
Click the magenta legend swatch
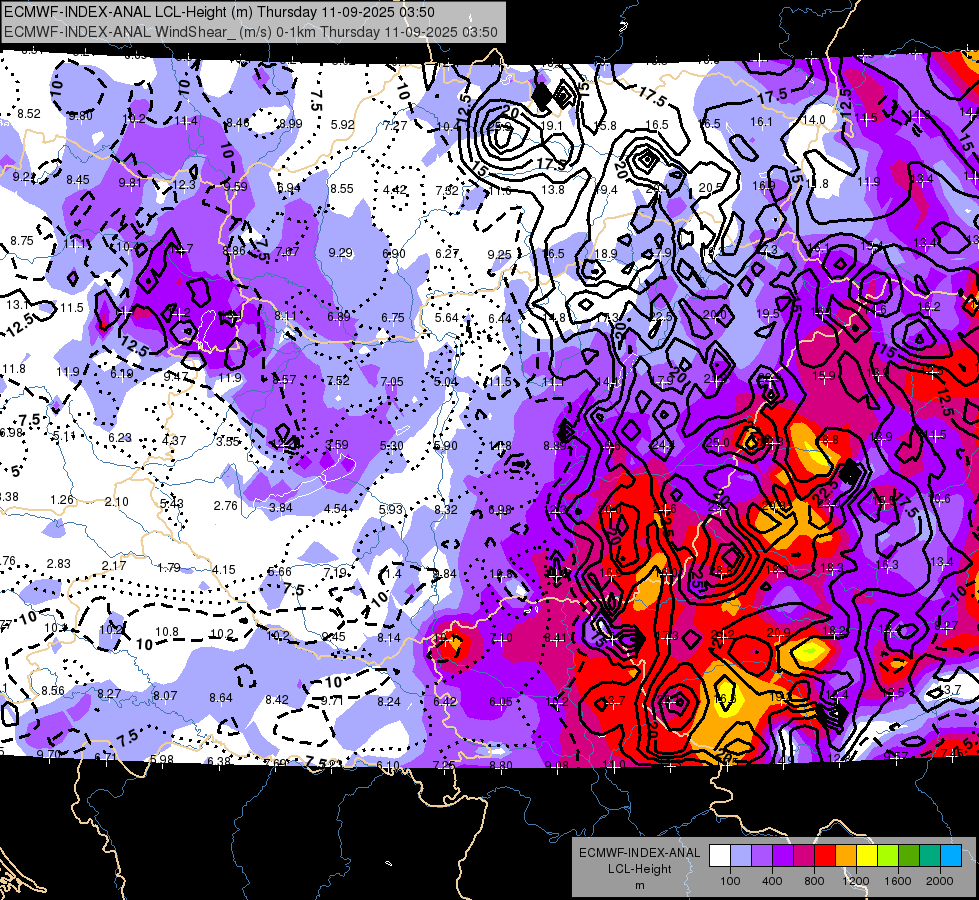pyautogui.click(x=804, y=856)
